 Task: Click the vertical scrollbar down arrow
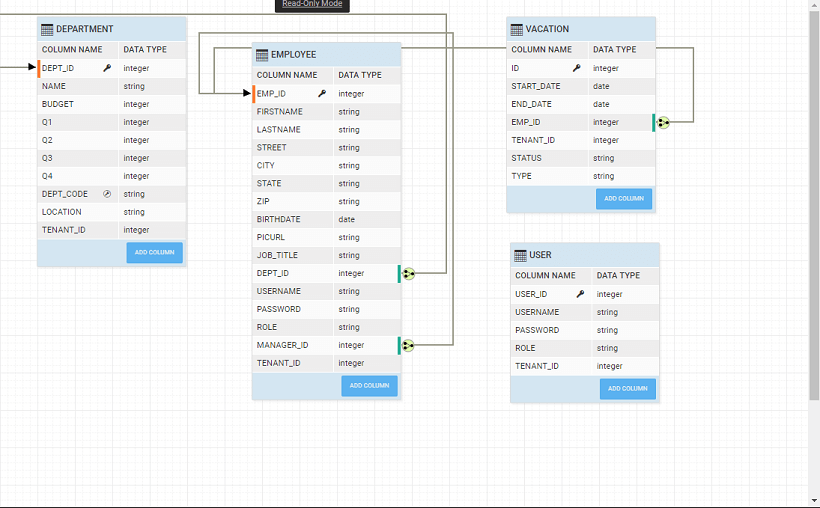coord(813,500)
